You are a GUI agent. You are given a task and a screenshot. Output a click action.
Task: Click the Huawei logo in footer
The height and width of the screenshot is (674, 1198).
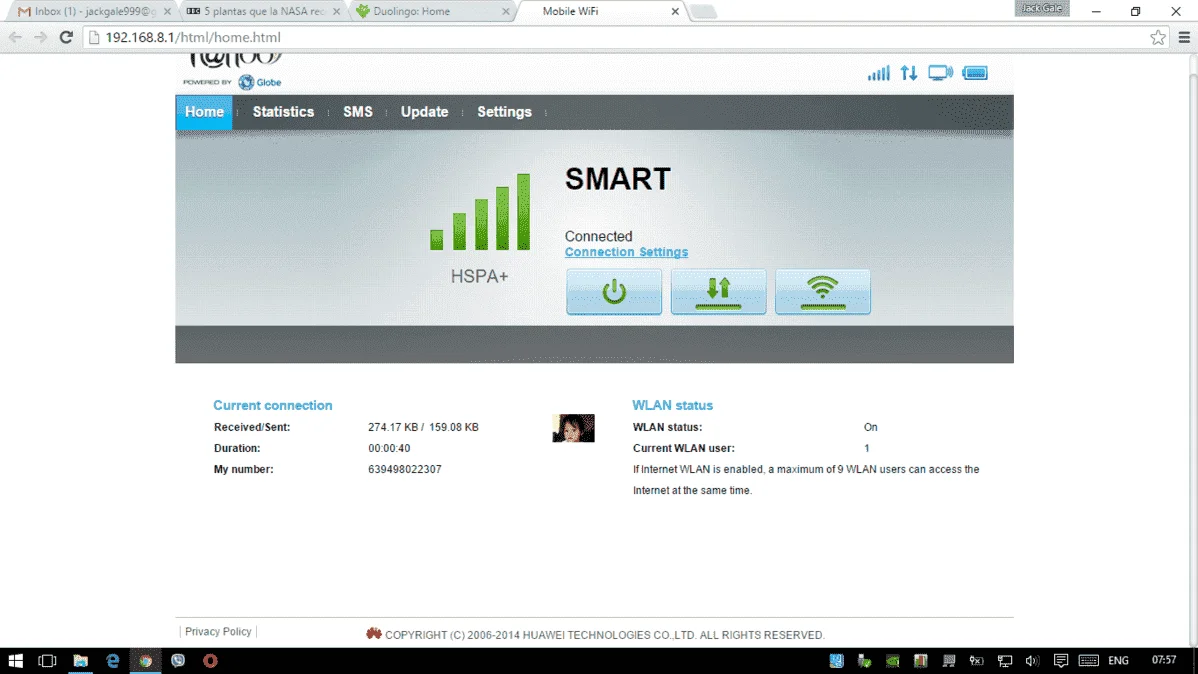[x=374, y=633]
